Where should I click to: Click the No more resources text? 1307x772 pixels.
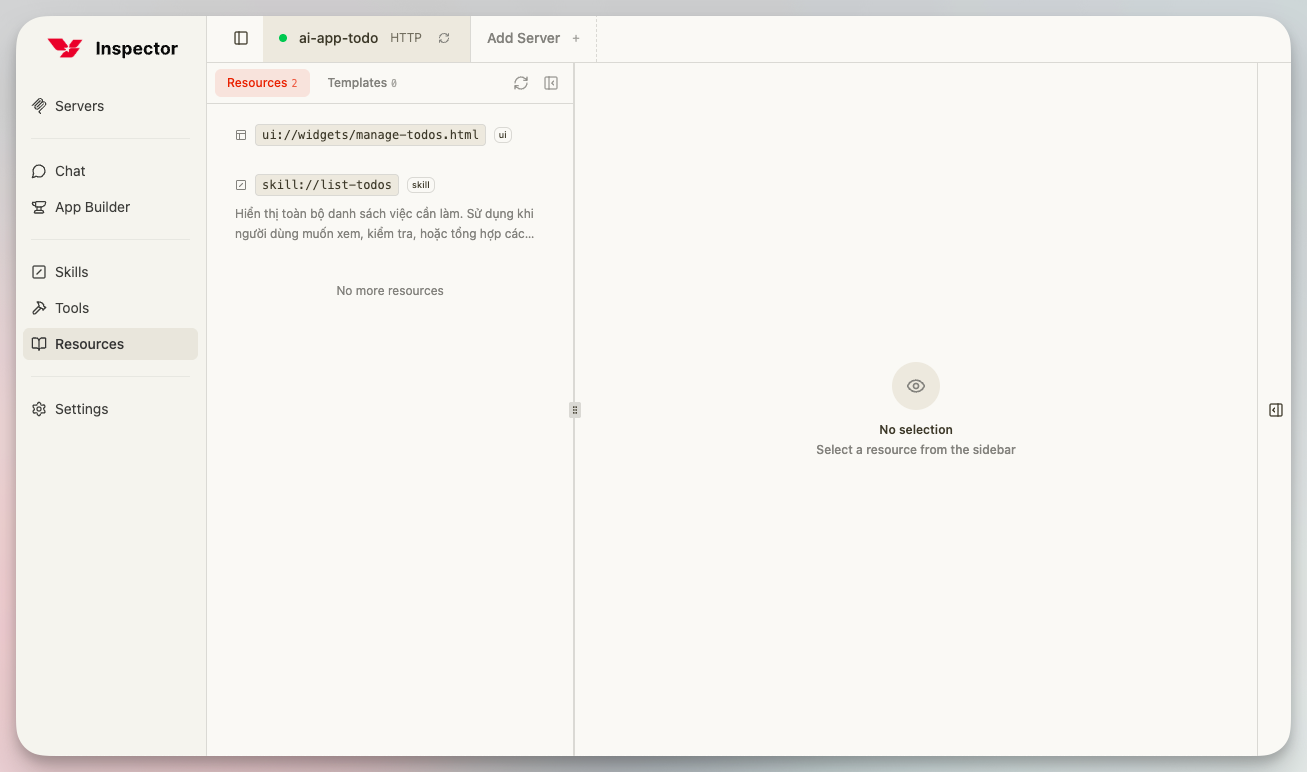coord(390,291)
